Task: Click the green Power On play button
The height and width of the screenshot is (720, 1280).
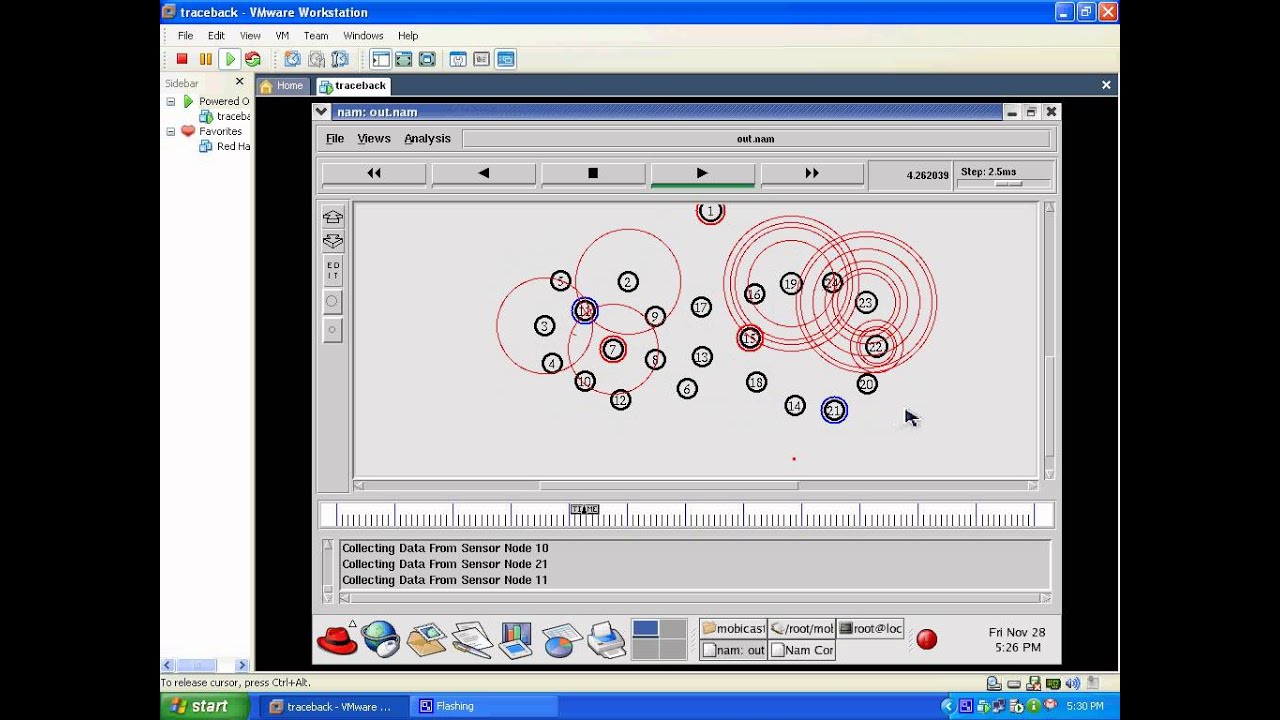Action: click(229, 59)
